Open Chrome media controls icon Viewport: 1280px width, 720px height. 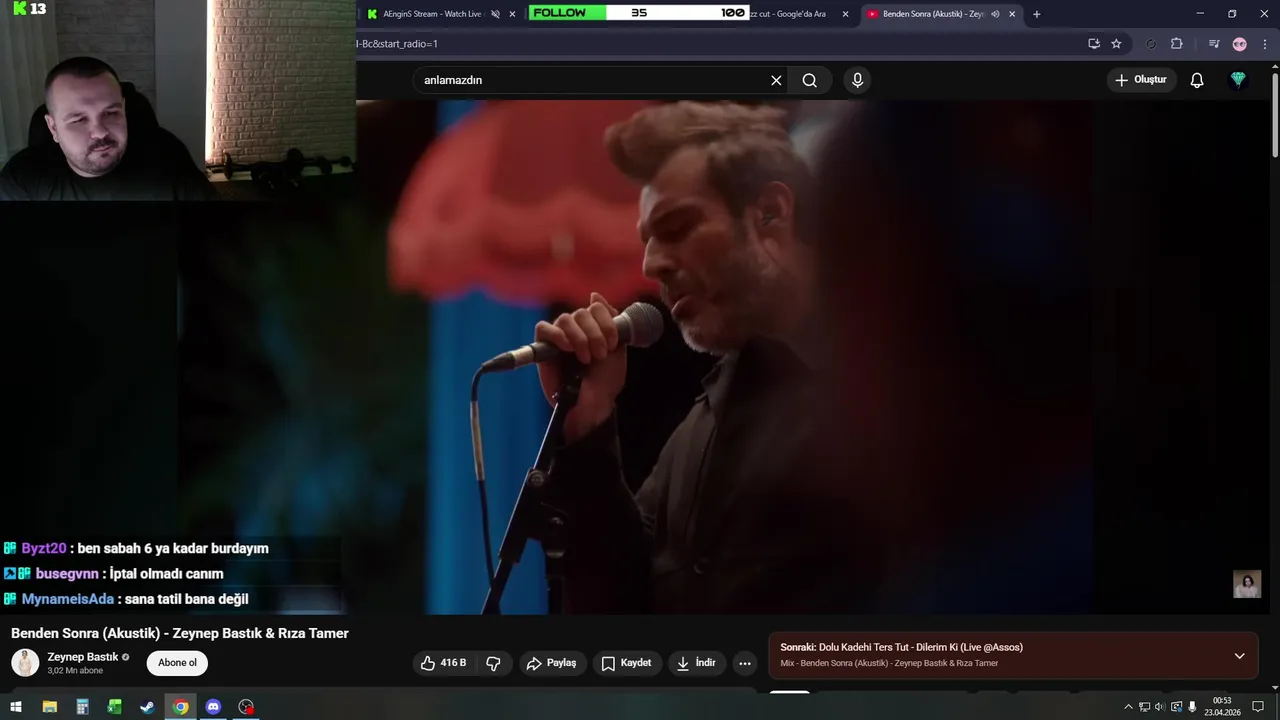point(1214,44)
